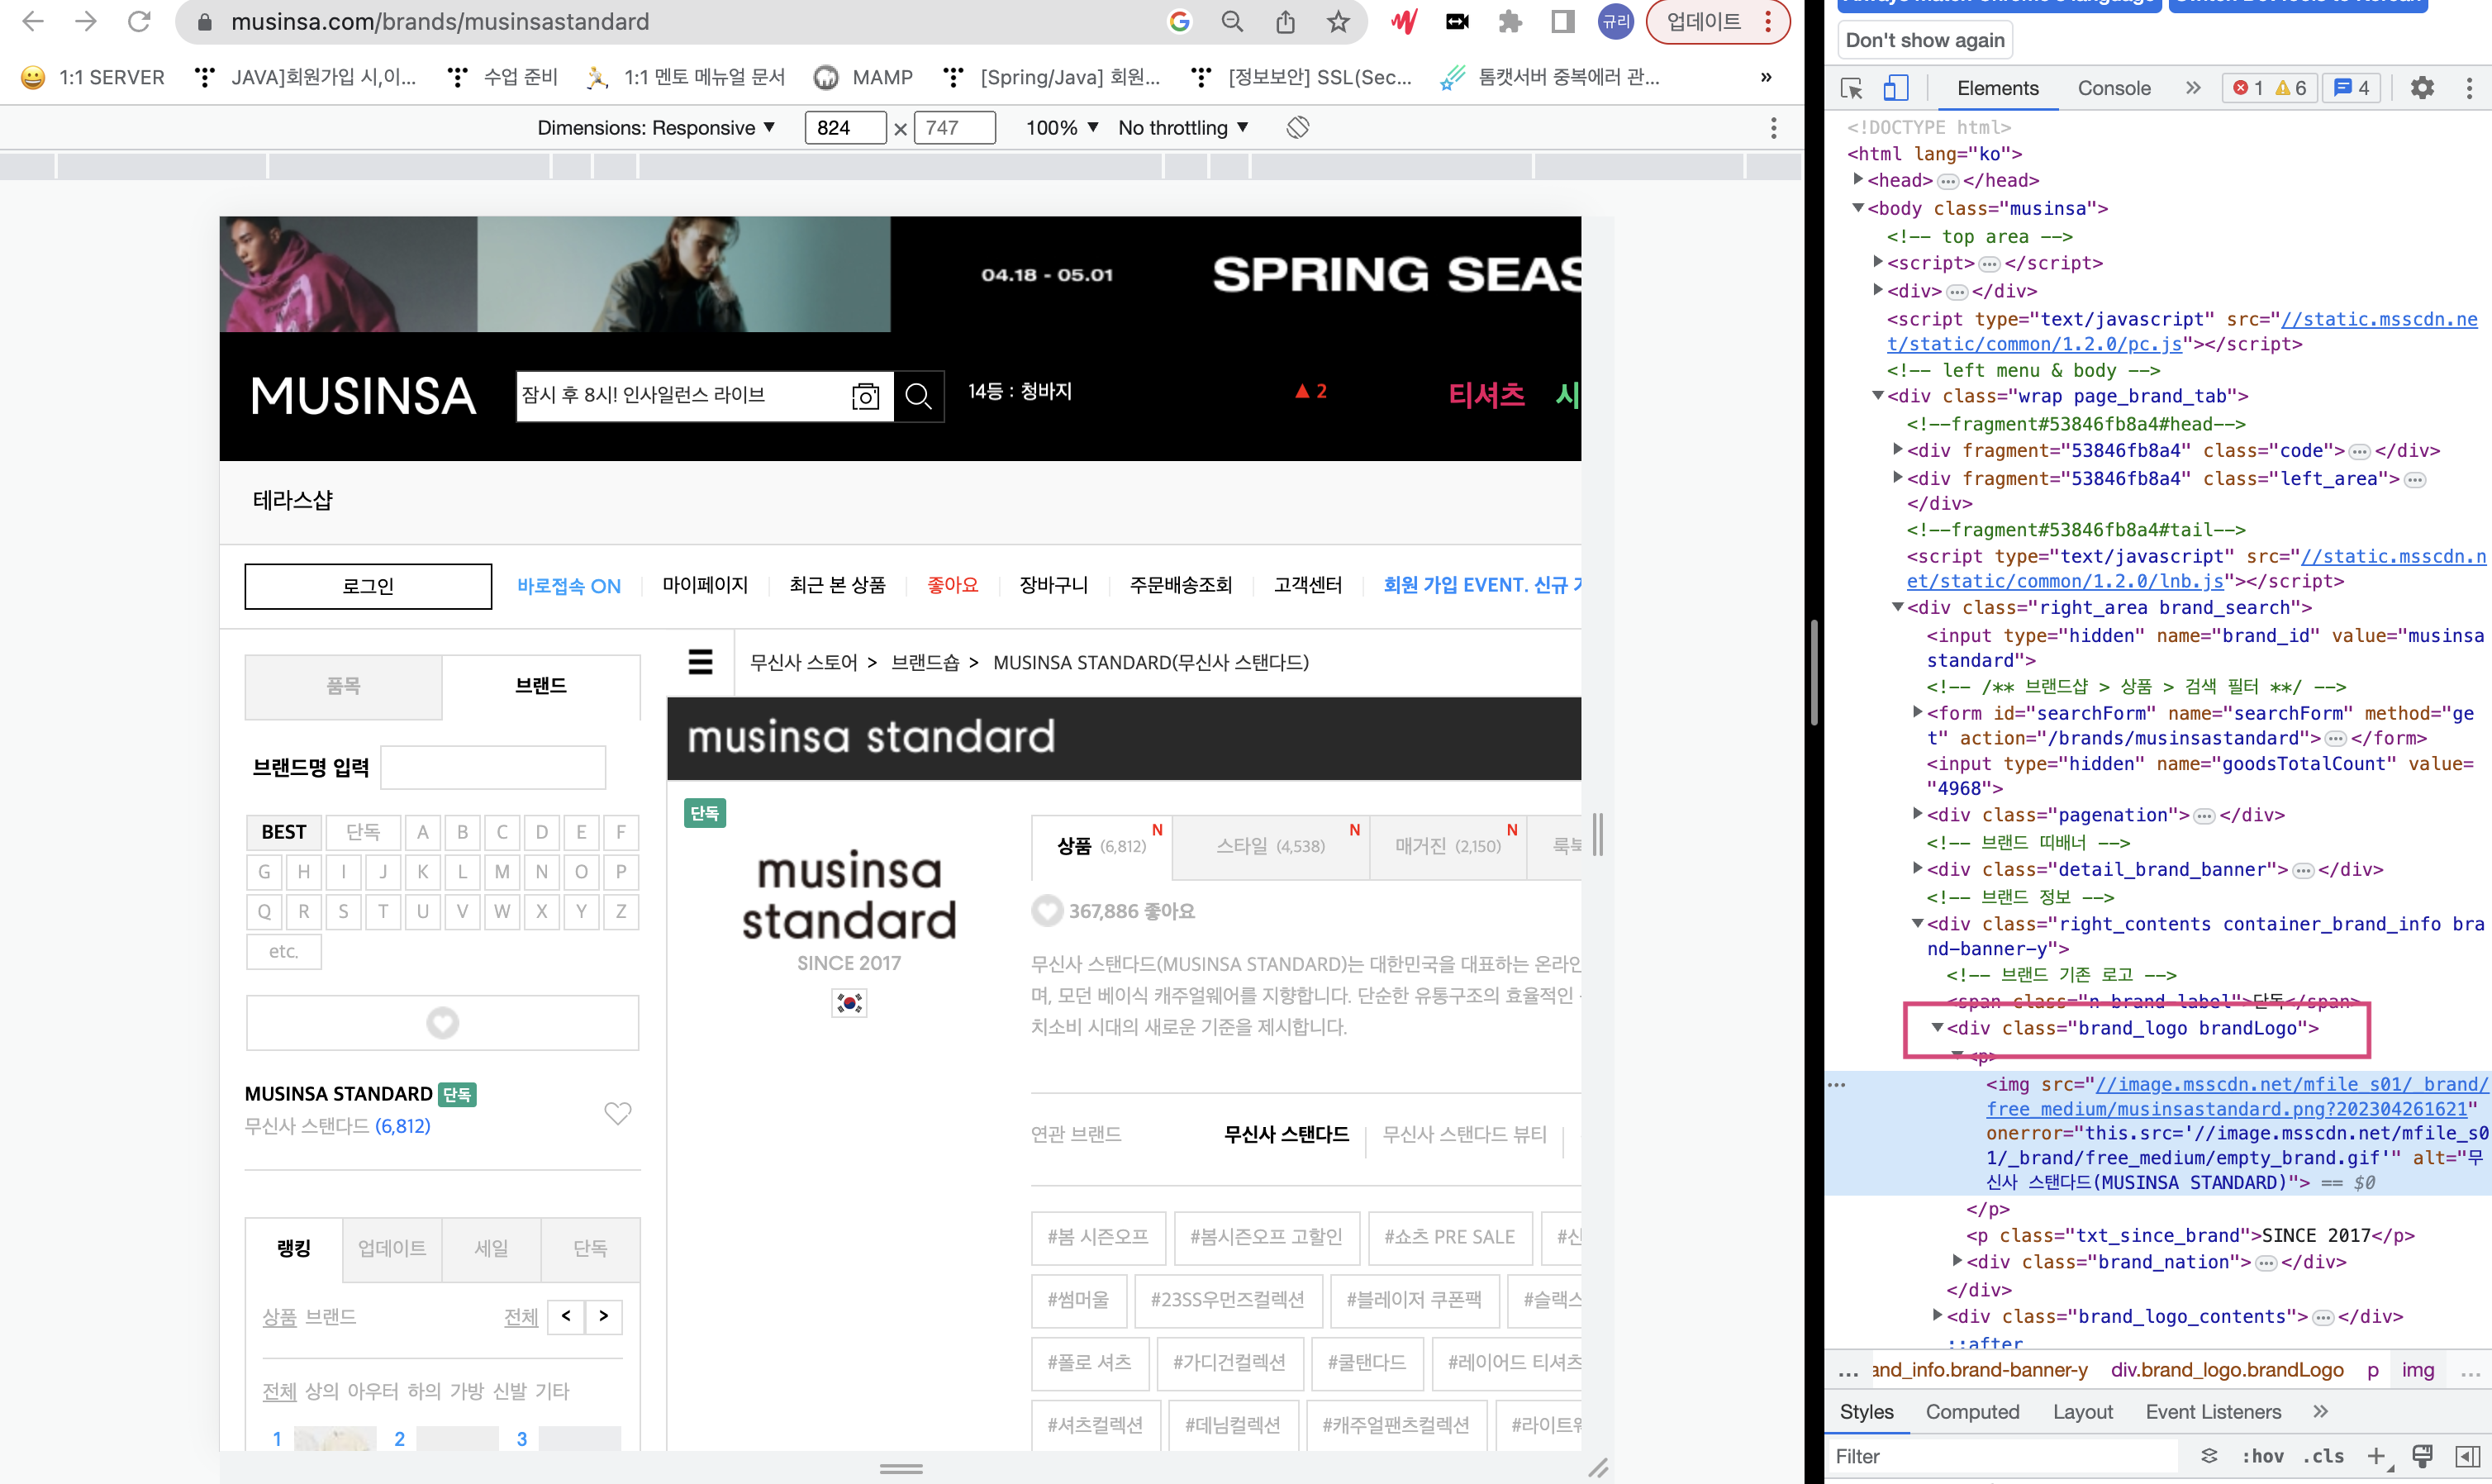Dismiss with Don't show again button

point(1925,40)
